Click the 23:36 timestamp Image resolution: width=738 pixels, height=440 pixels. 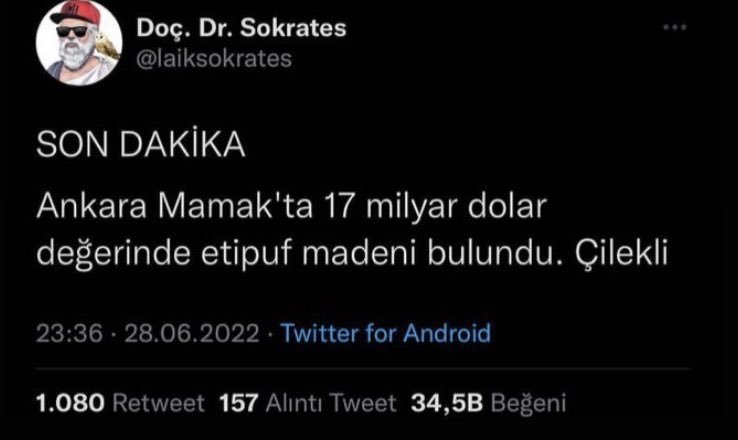tap(69, 334)
